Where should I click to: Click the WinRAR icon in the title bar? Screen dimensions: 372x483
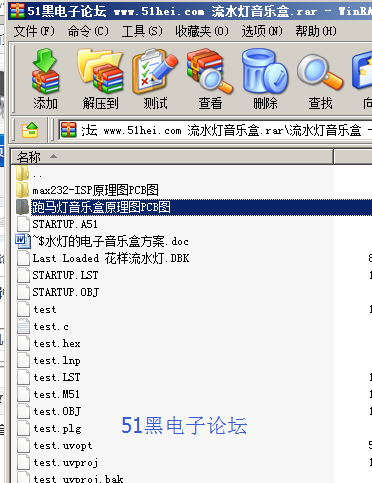click(x=17, y=11)
